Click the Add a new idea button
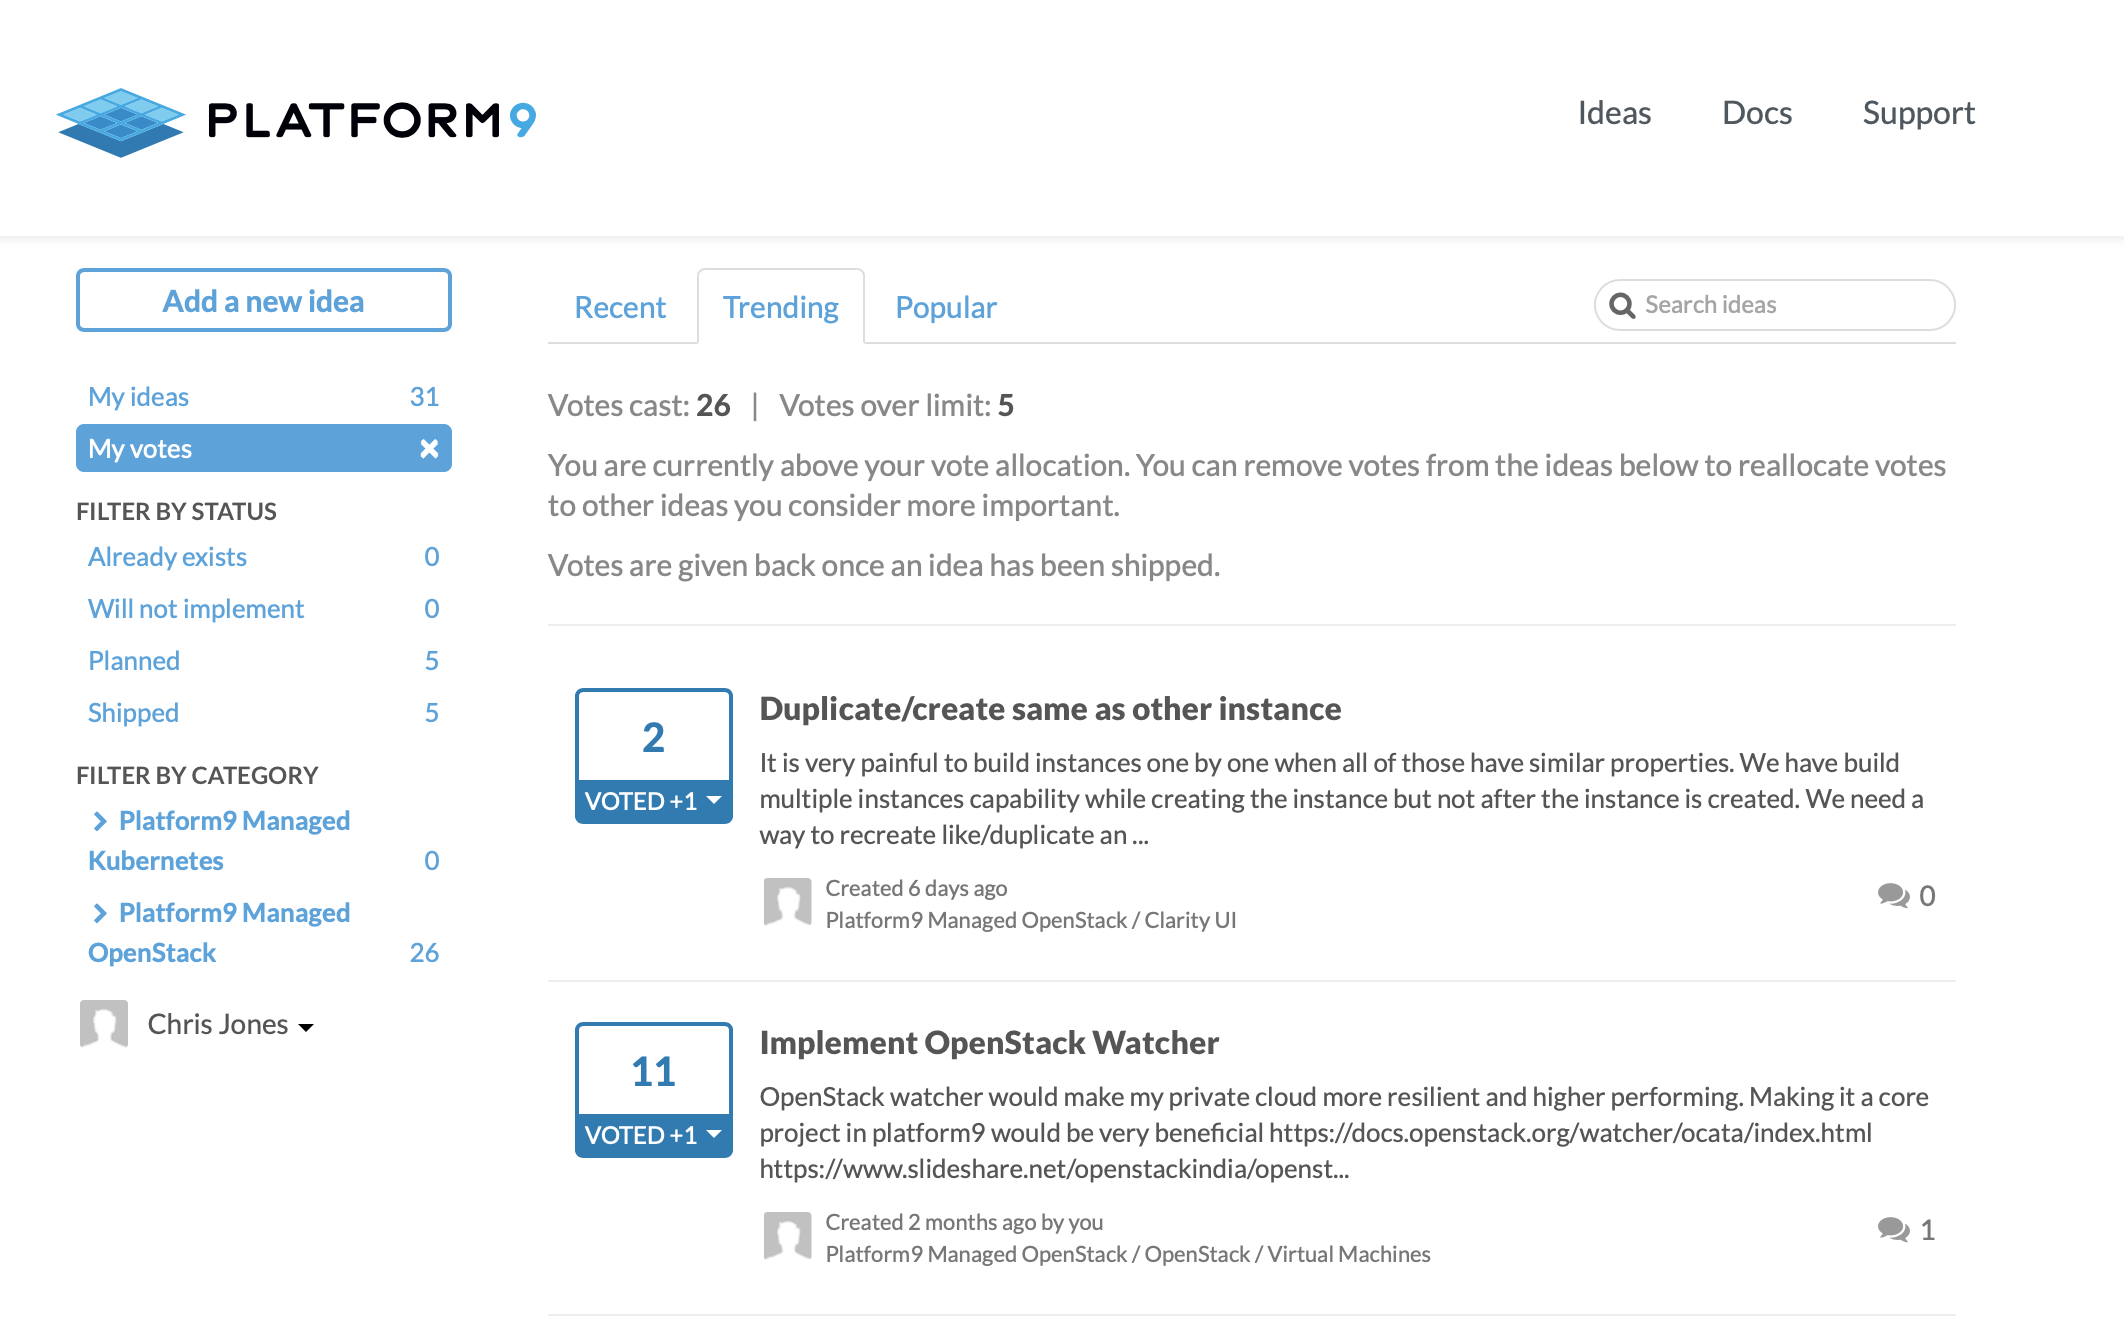Image resolution: width=2124 pixels, height=1326 pixels. click(264, 301)
